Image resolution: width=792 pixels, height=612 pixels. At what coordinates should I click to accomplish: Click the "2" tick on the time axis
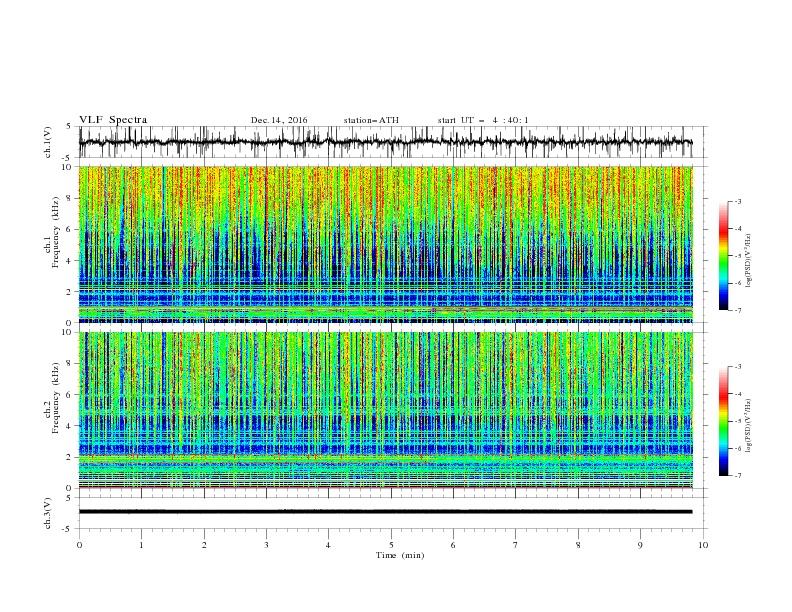pos(204,545)
